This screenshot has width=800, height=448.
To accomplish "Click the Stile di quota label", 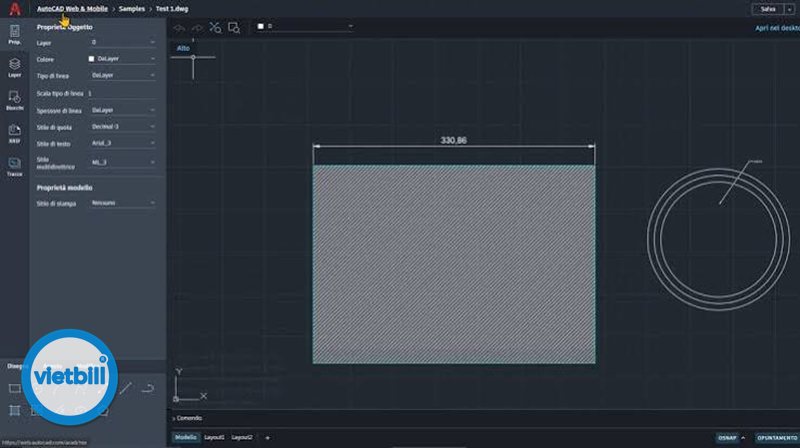I will click(x=54, y=128).
